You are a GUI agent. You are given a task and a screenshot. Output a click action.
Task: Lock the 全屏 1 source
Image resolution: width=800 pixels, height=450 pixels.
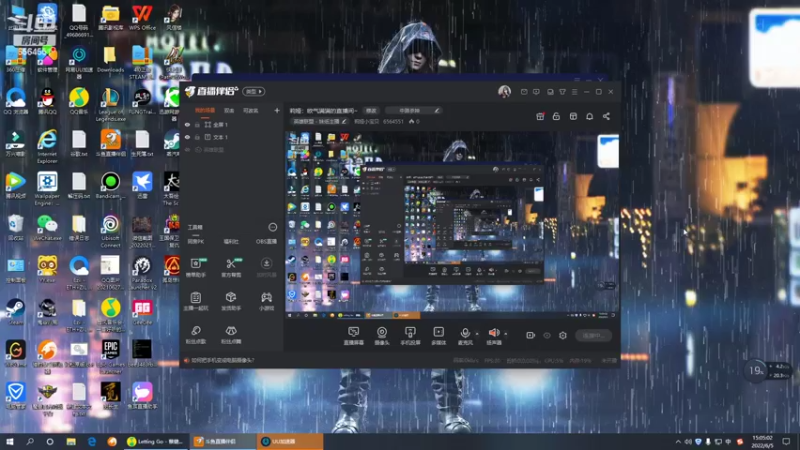[197, 124]
